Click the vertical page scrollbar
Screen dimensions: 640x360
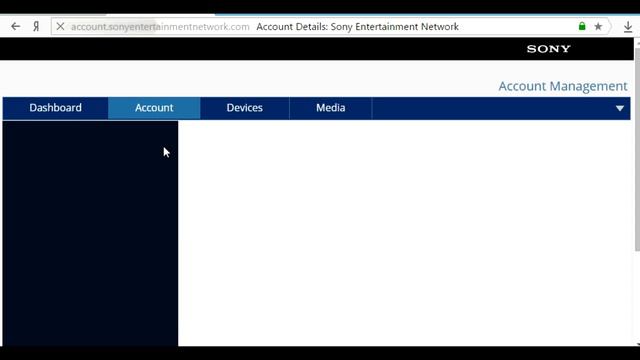pos(637,149)
